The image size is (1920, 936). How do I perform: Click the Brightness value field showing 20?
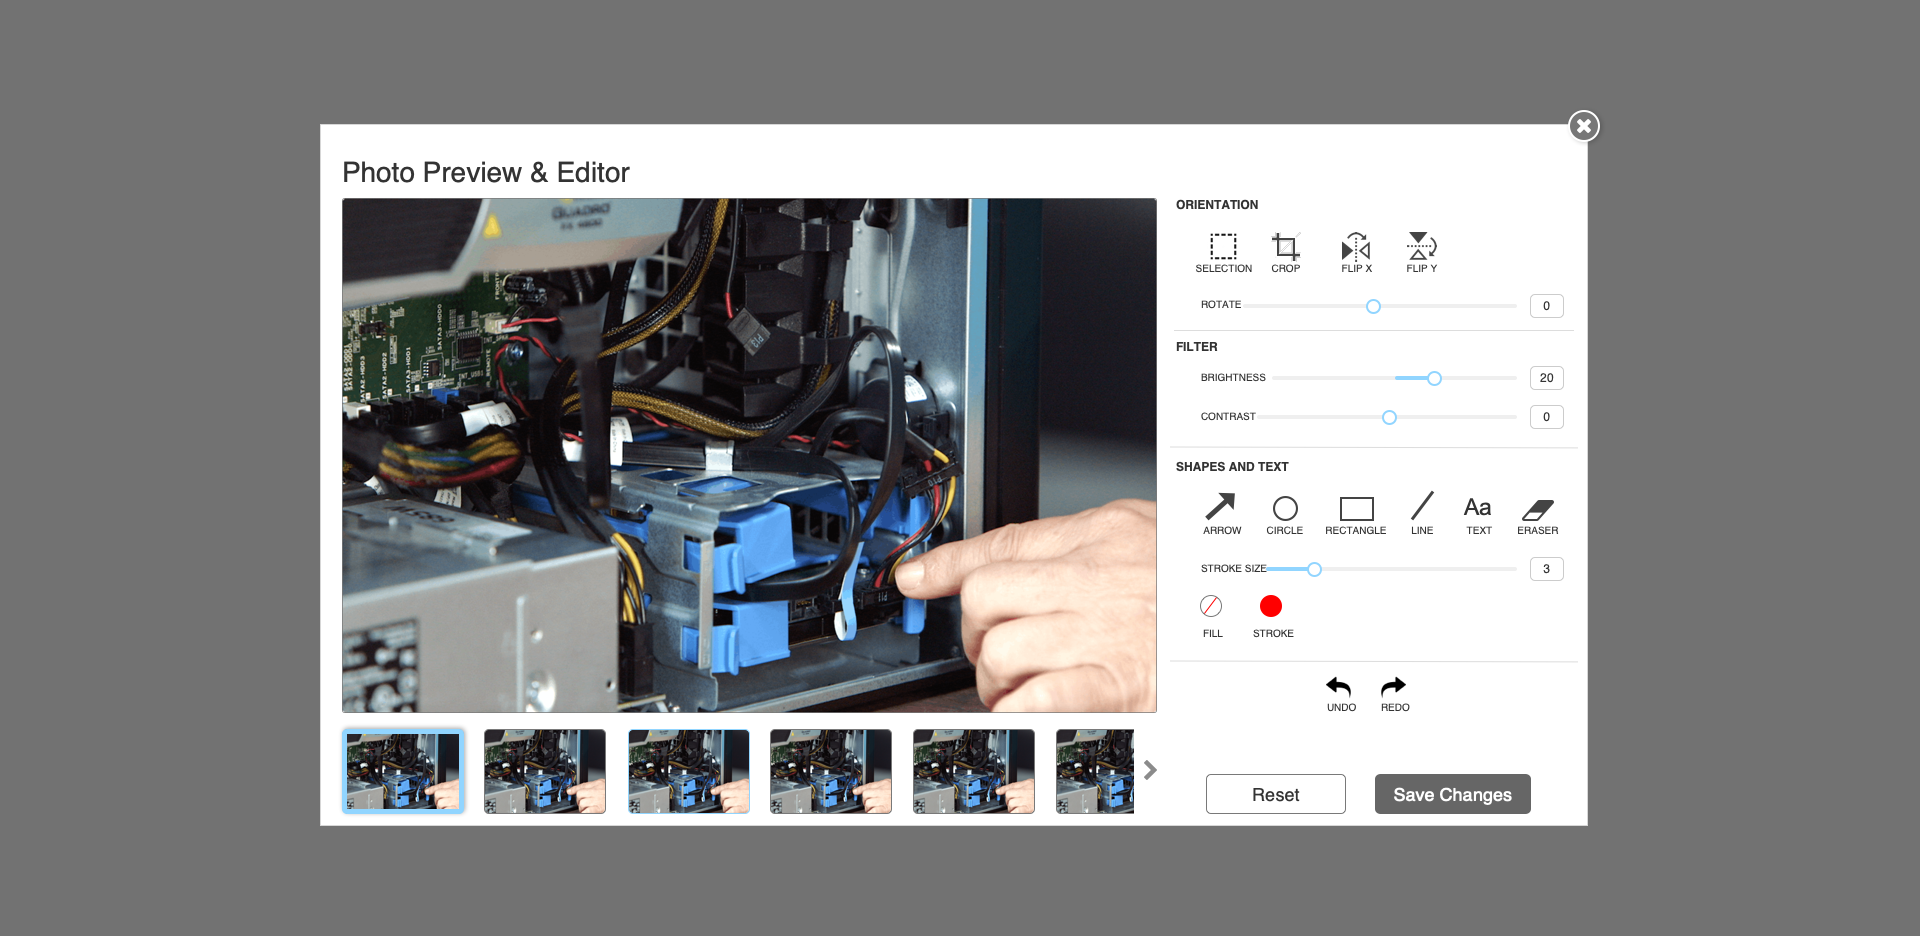coord(1546,378)
